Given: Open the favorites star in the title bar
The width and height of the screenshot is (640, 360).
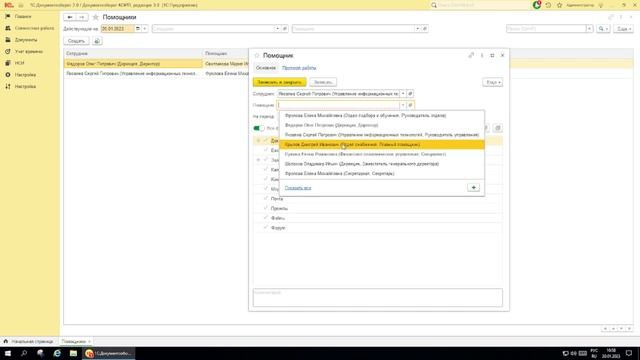Looking at the screenshot, I should click(x=560, y=5).
